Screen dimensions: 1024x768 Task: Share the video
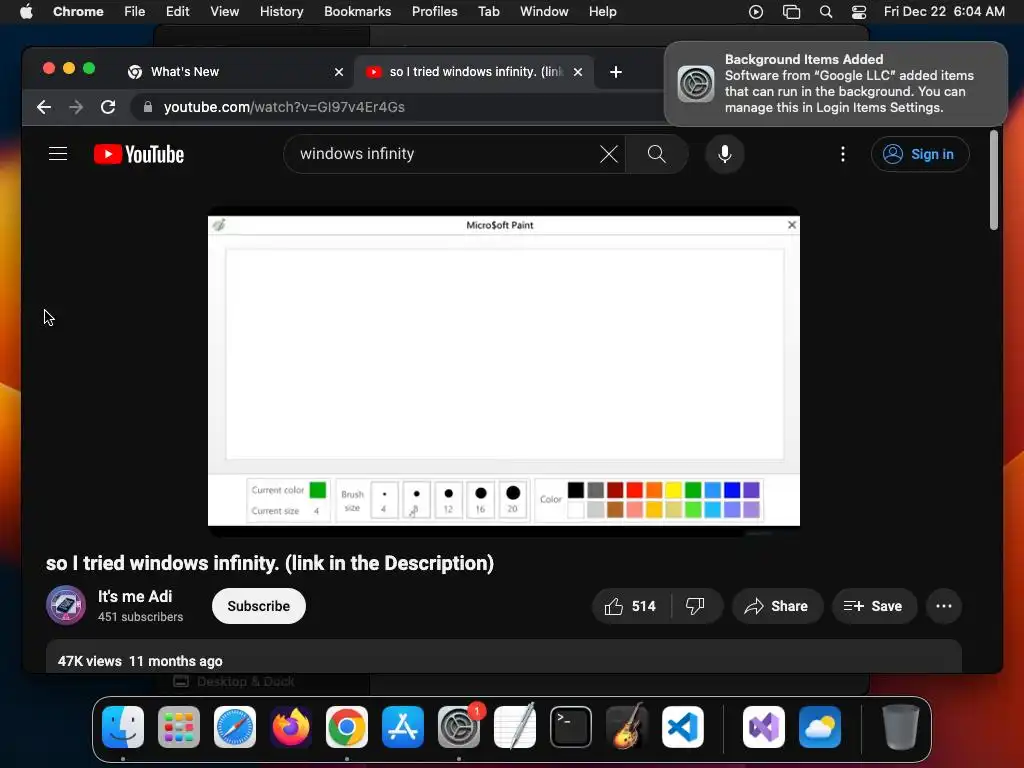[x=777, y=606]
